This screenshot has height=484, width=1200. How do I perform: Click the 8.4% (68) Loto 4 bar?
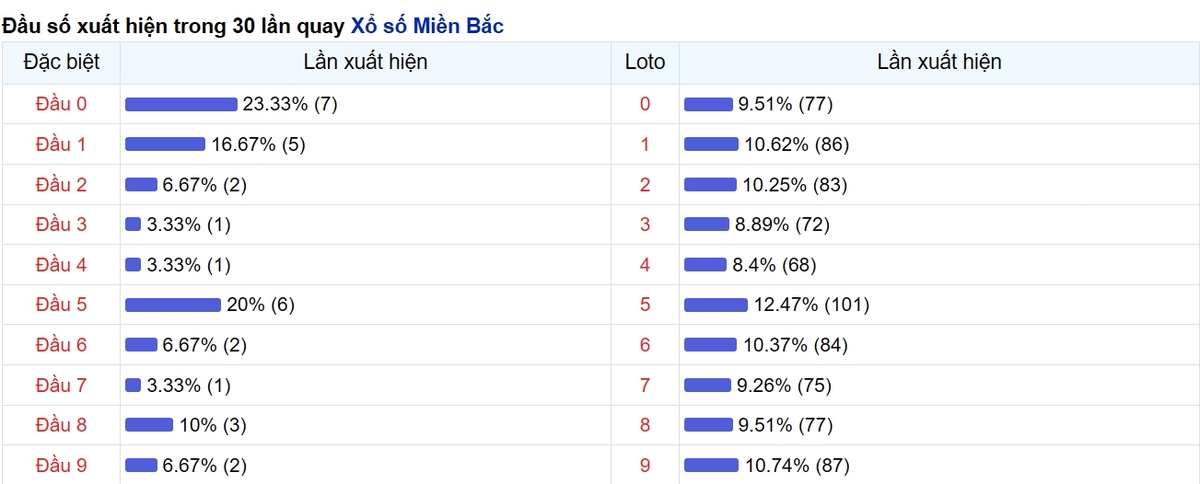(x=706, y=265)
